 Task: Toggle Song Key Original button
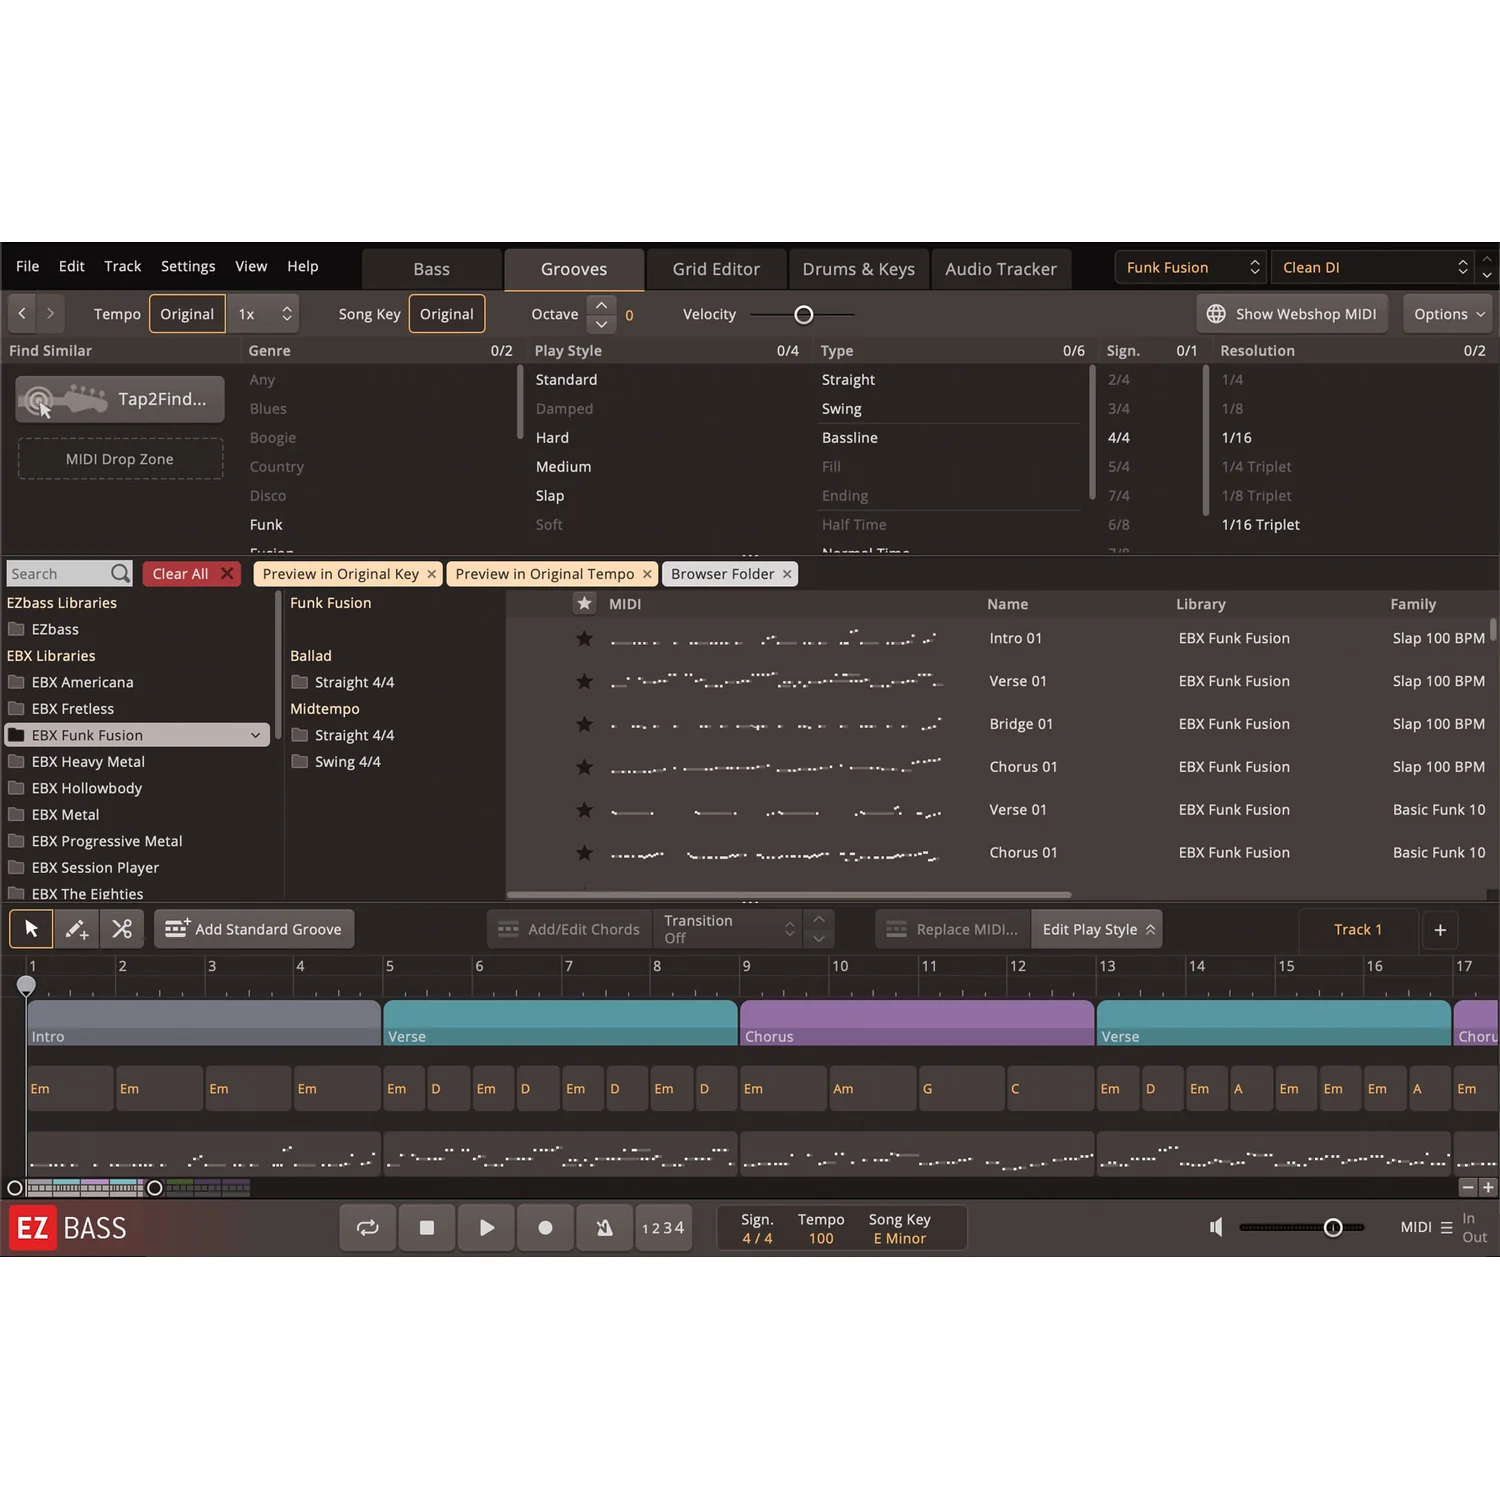(447, 314)
